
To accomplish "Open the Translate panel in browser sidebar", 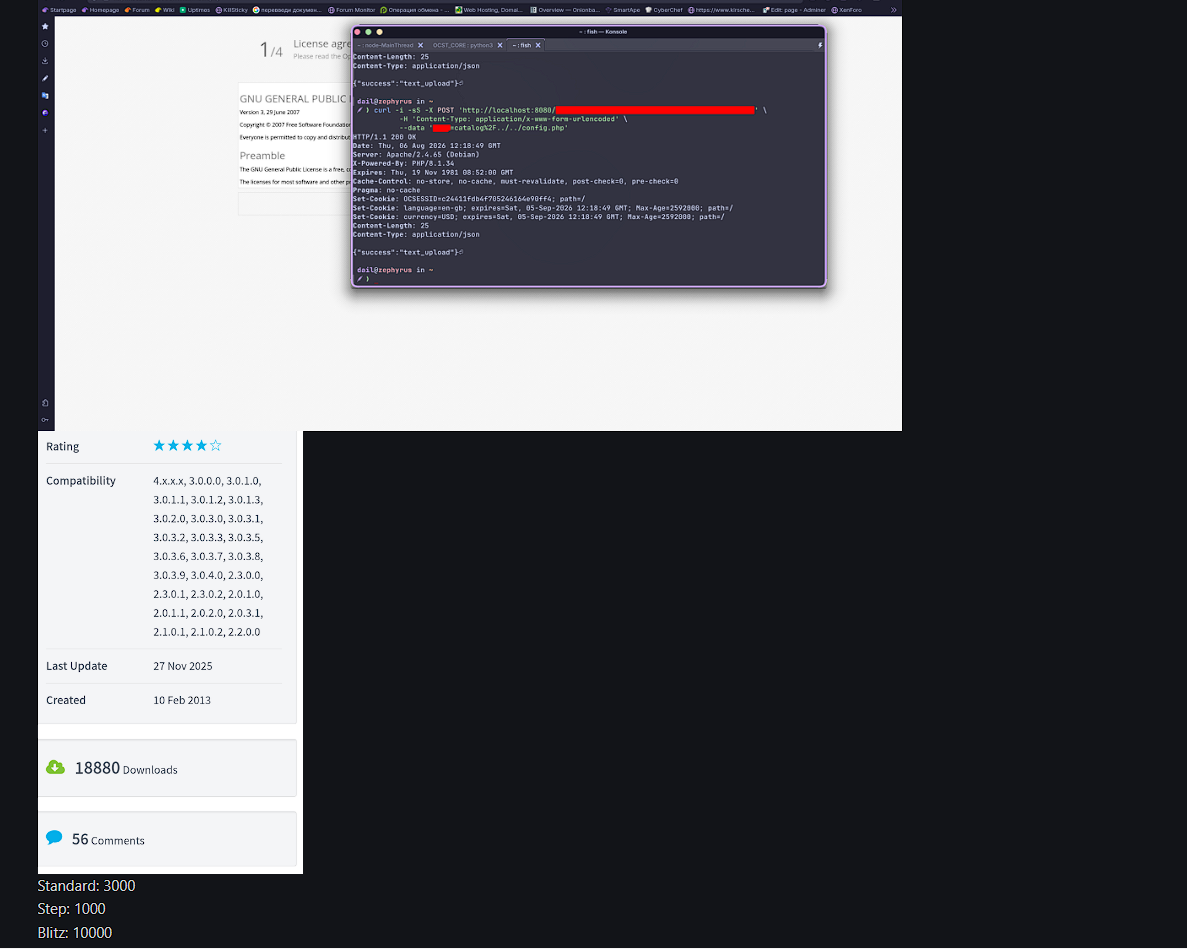I will [45, 95].
